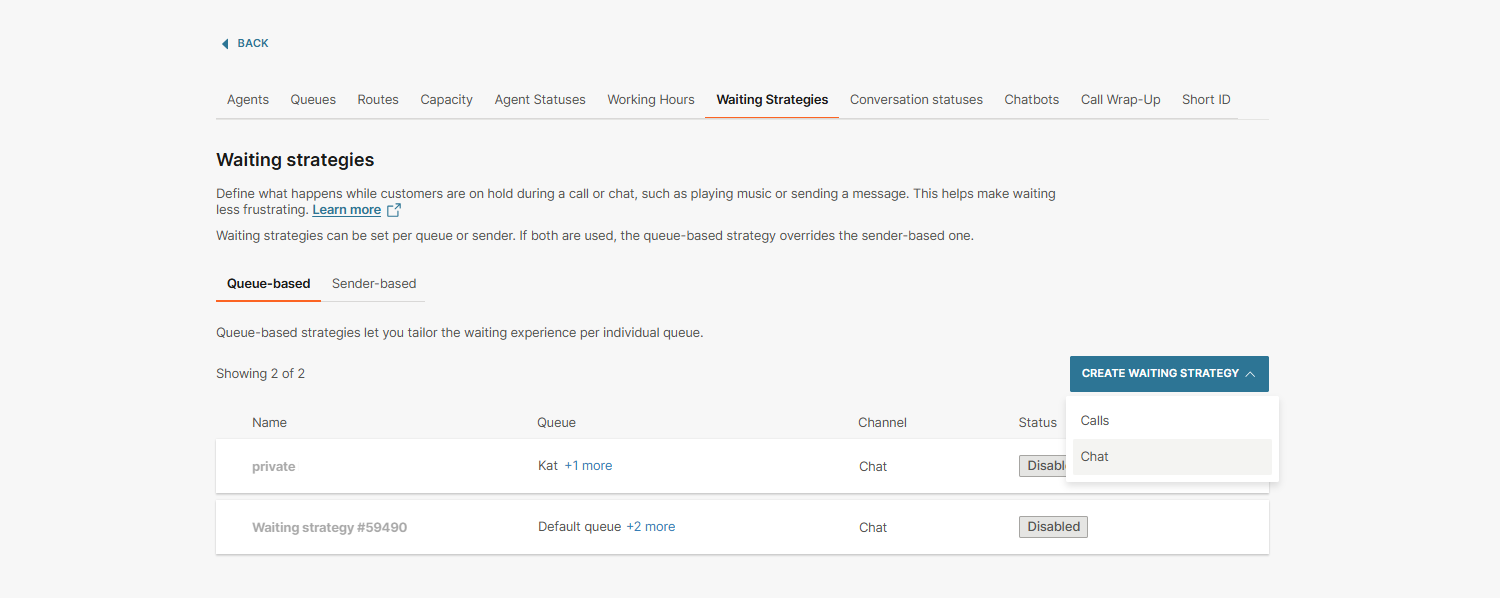The height and width of the screenshot is (598, 1500).
Task: Click the Disabled badge for Waiting strategy #59490
Action: [1054, 527]
